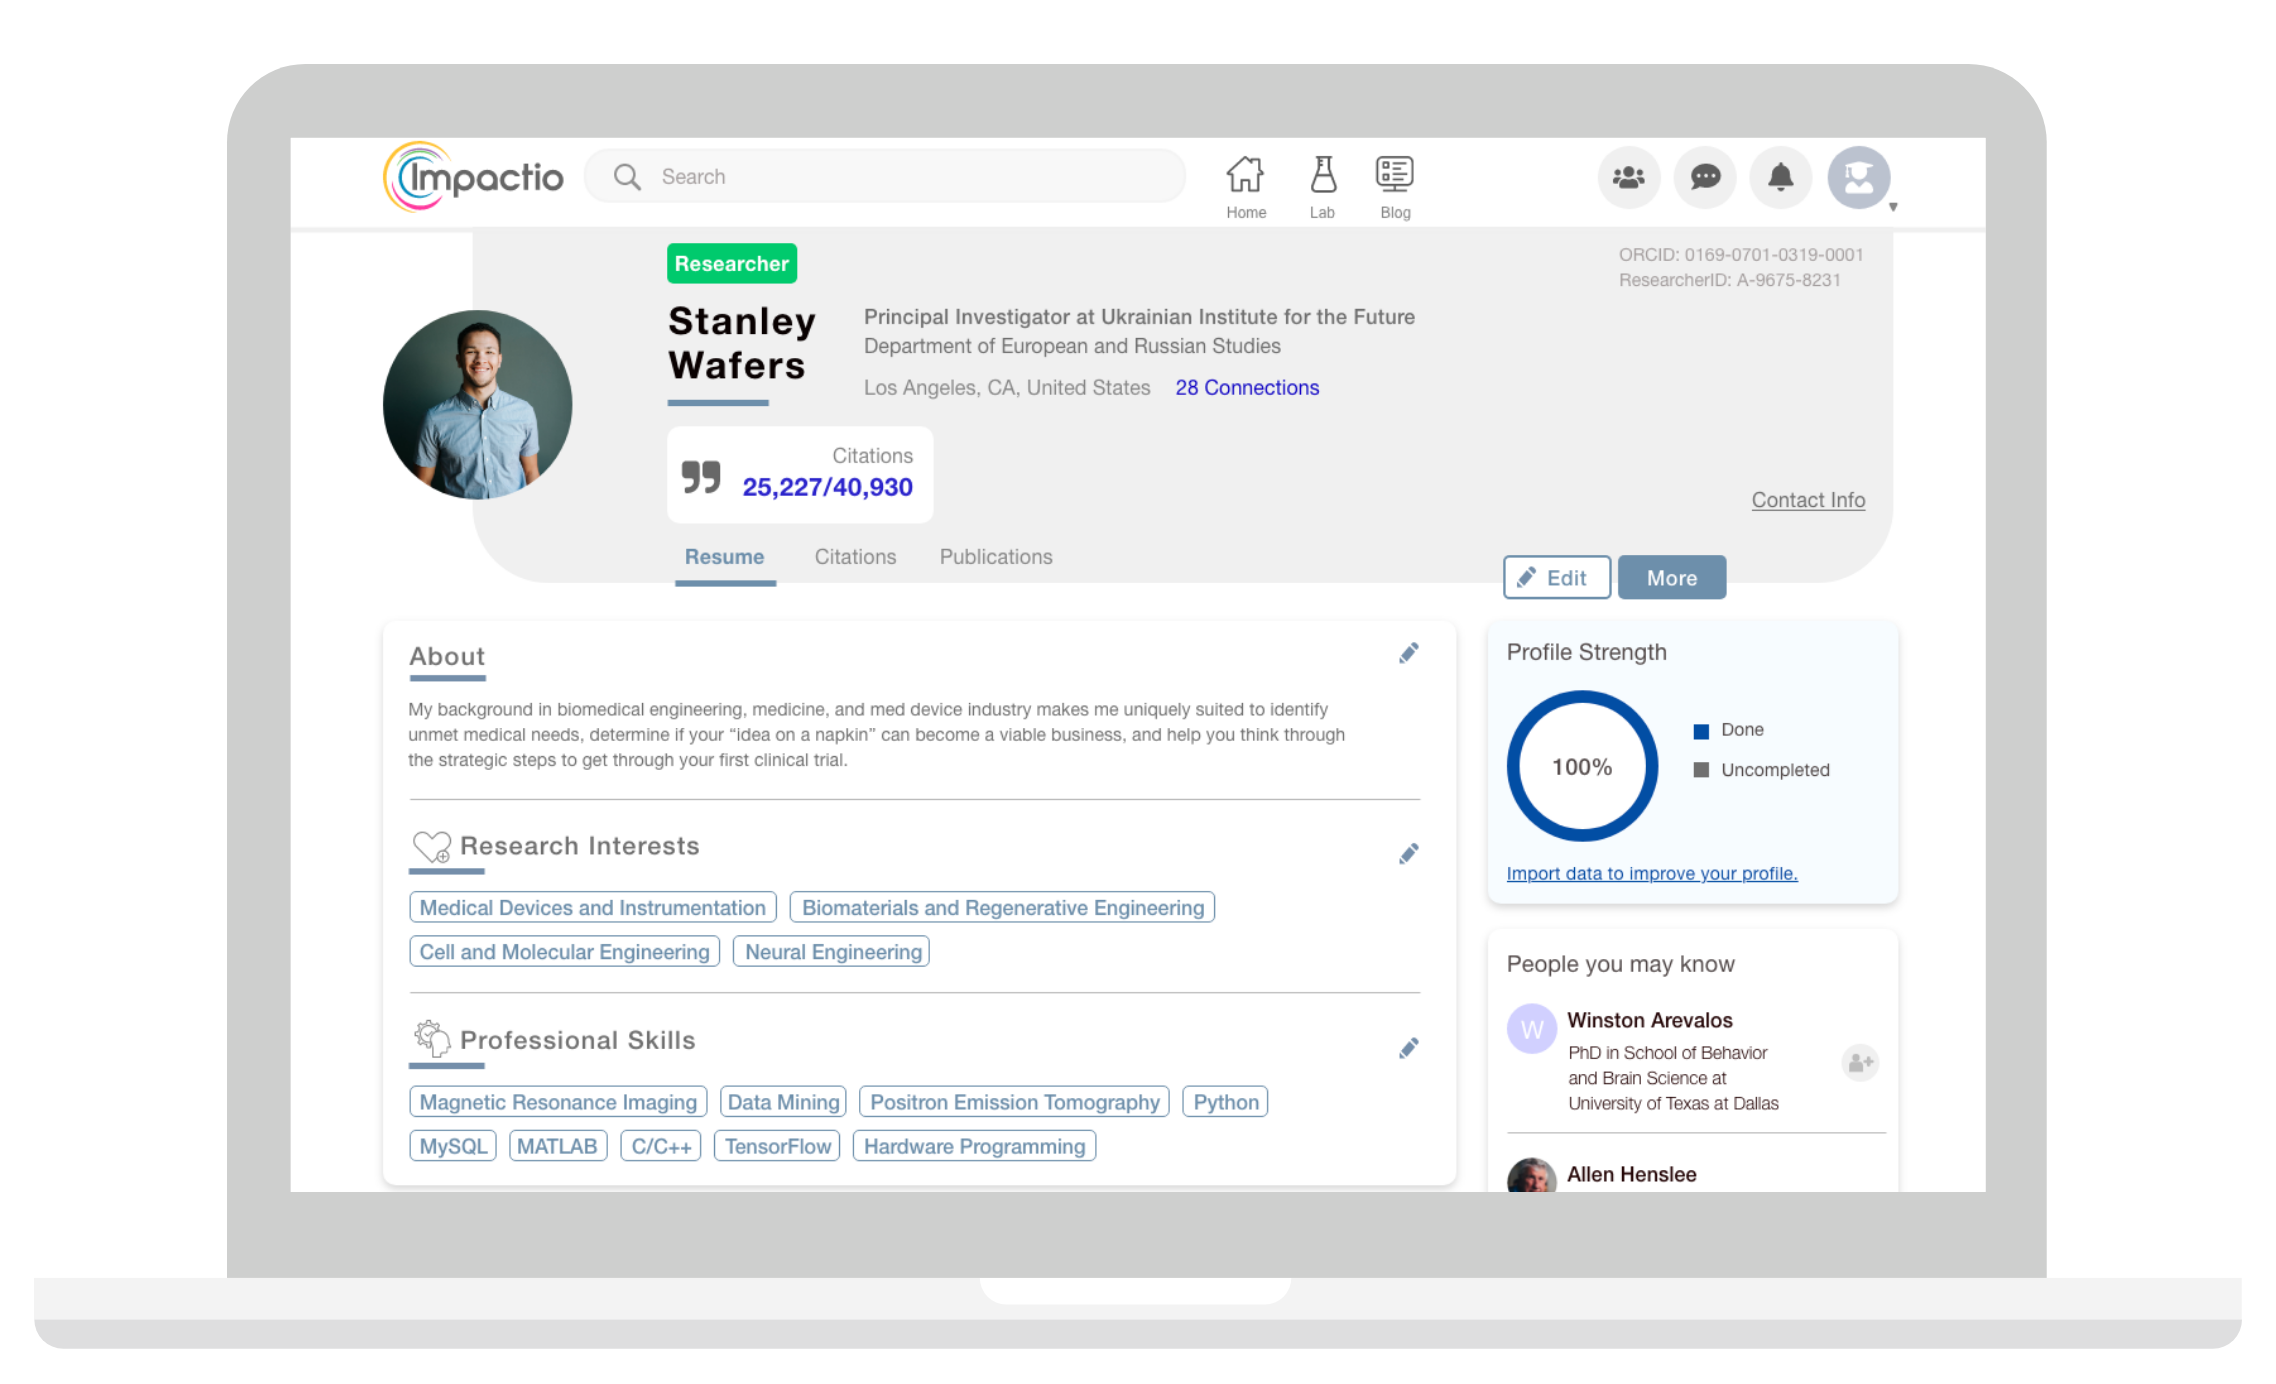Select C/C++ skill tag
The height and width of the screenshot is (1384, 2276).
[661, 1146]
